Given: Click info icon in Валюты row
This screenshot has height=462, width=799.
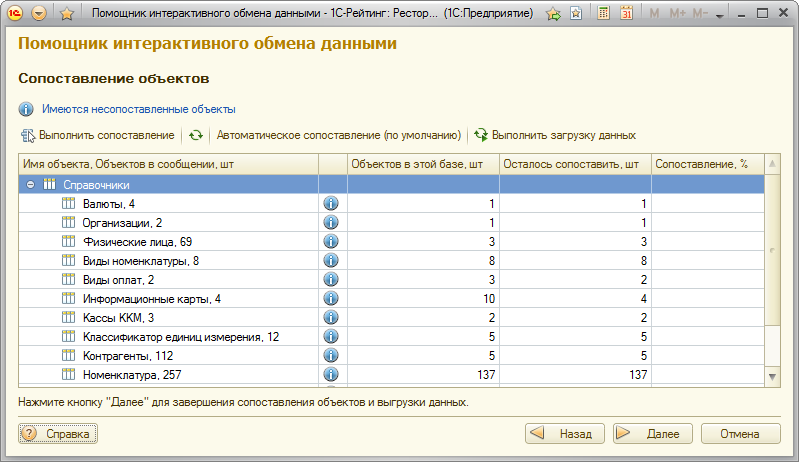Looking at the screenshot, I should tap(331, 204).
